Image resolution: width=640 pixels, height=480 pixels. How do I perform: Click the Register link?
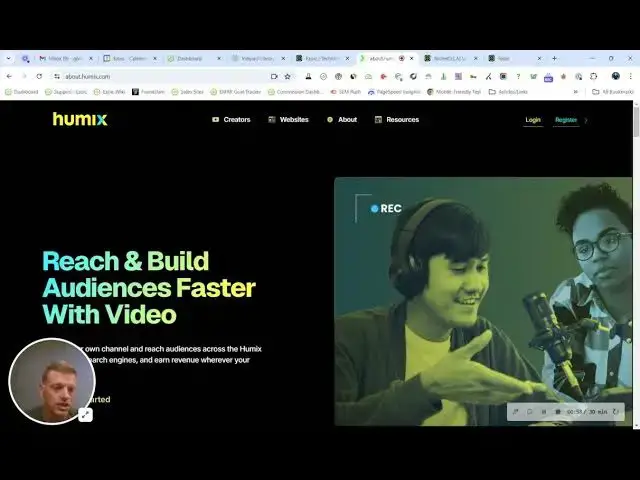point(566,120)
